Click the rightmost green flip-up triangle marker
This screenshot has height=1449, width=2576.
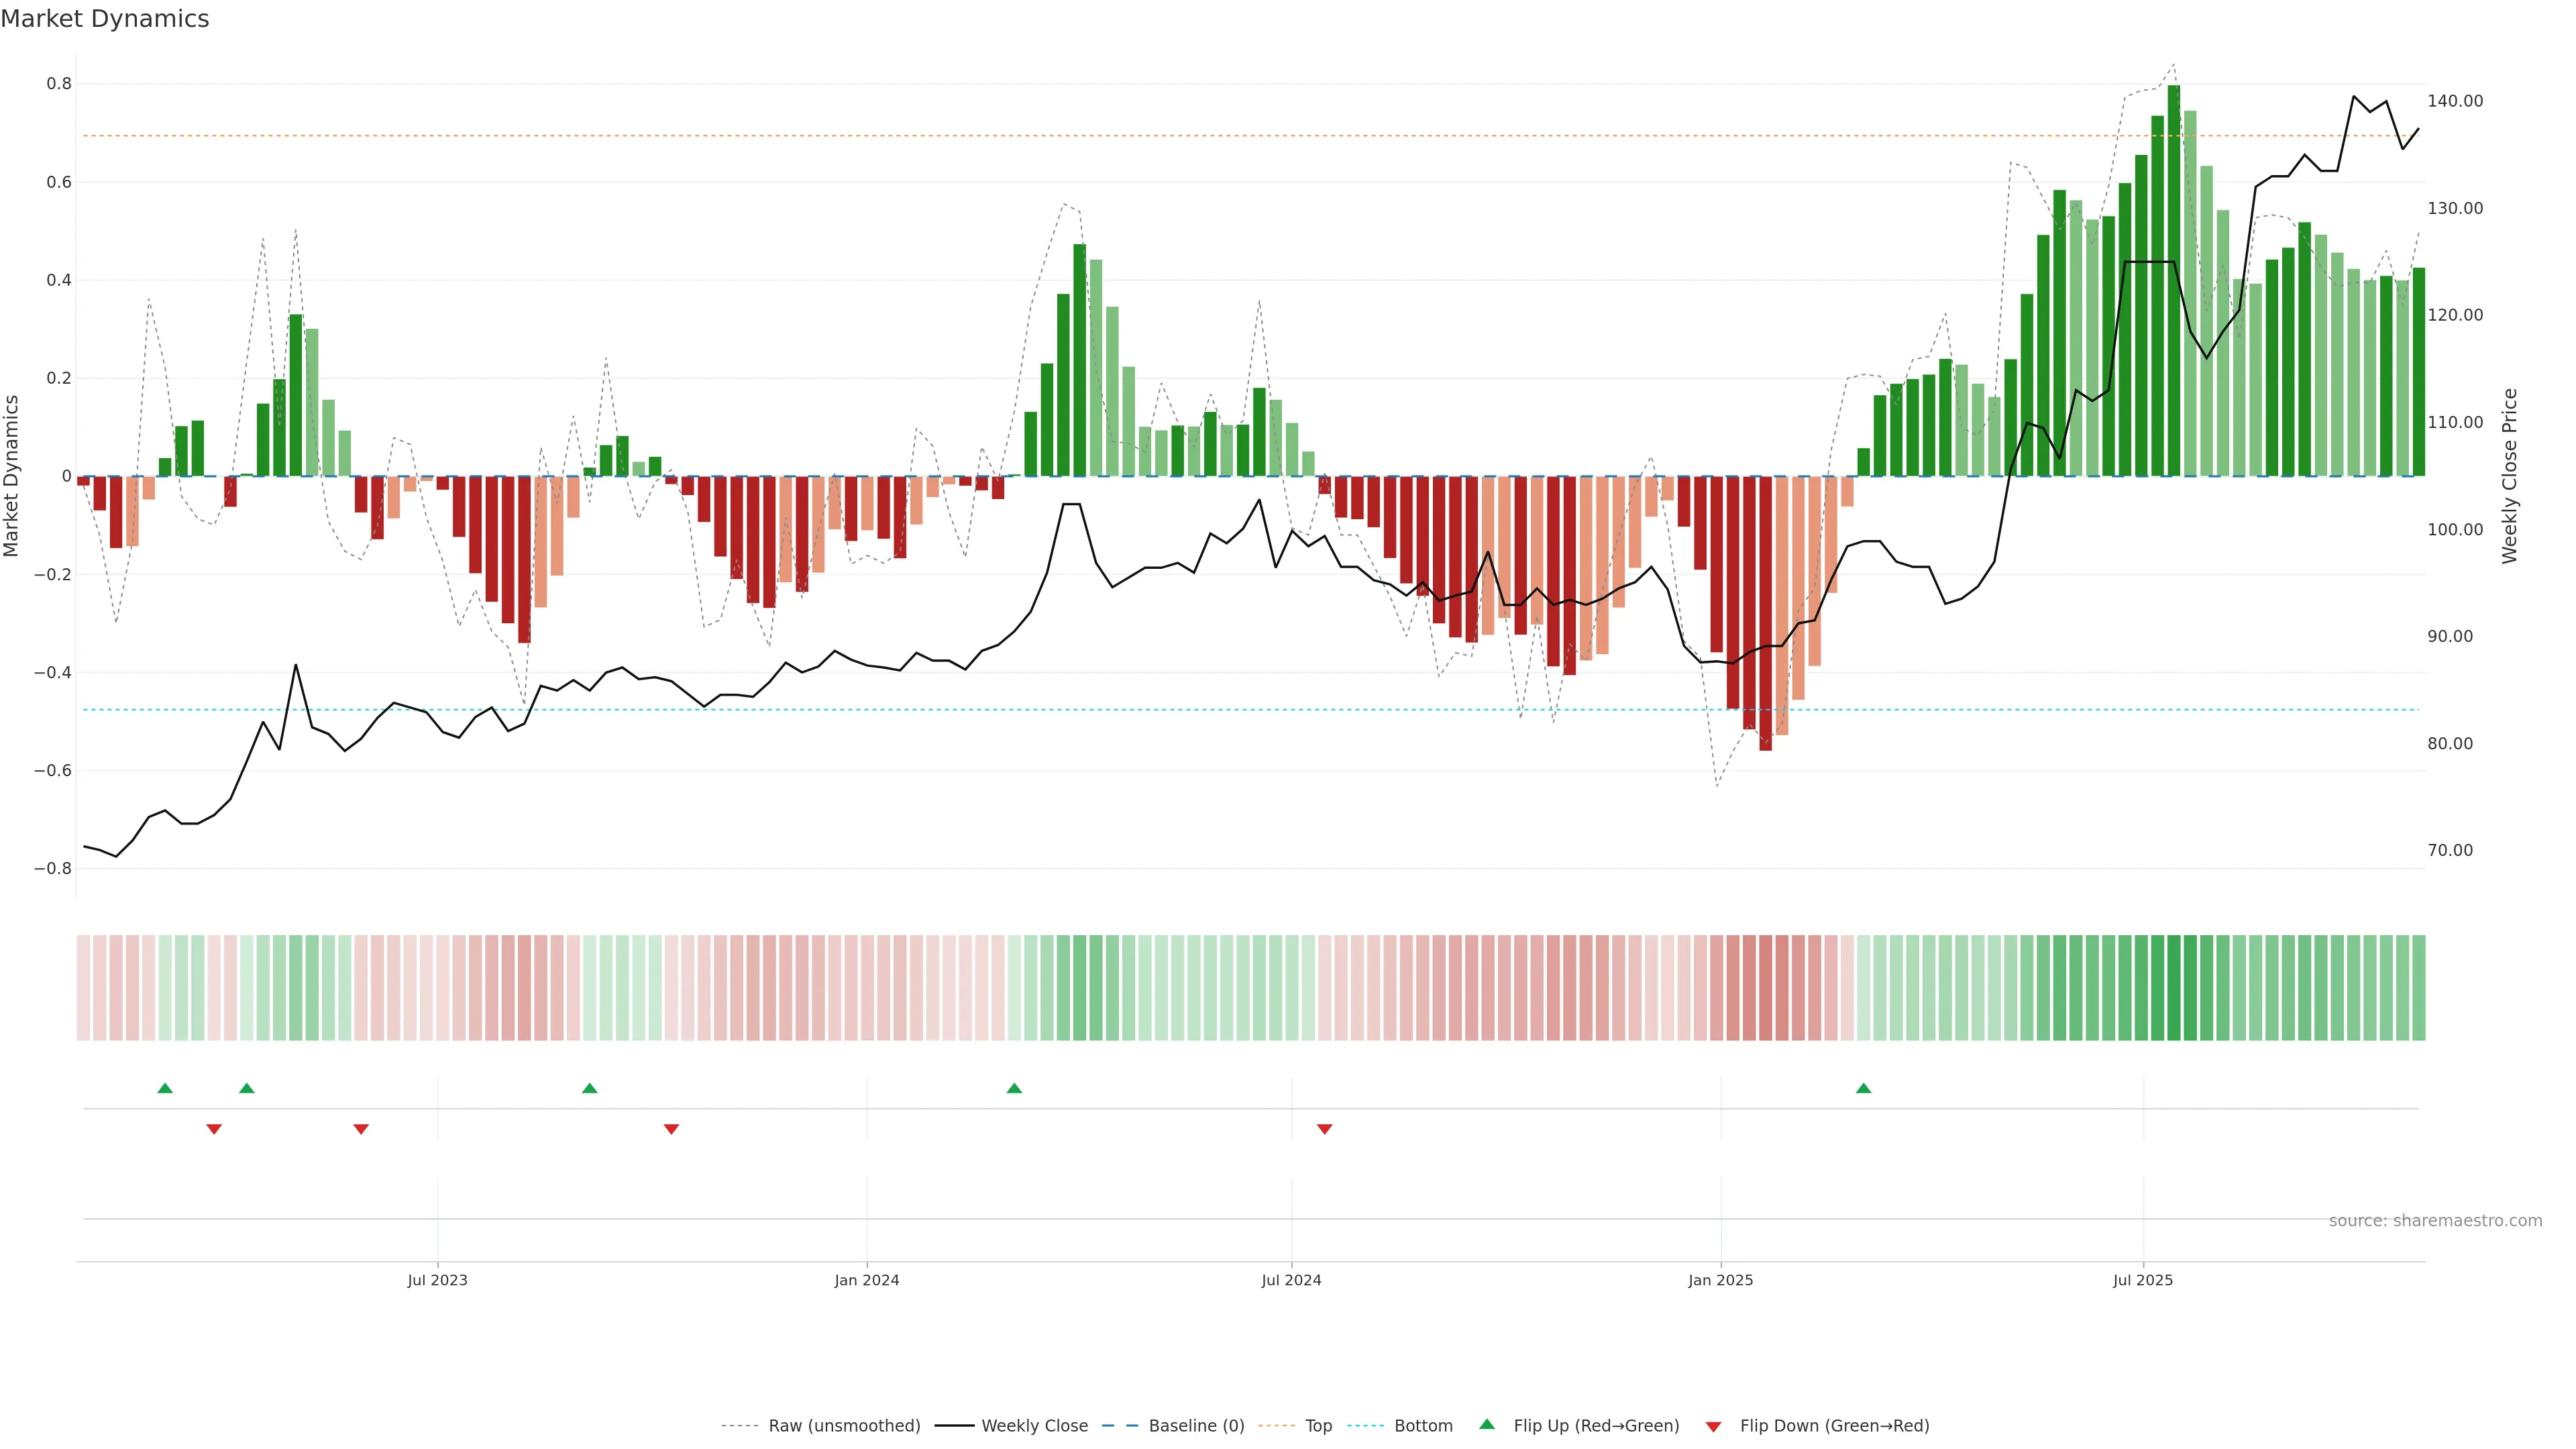[x=1863, y=1088]
